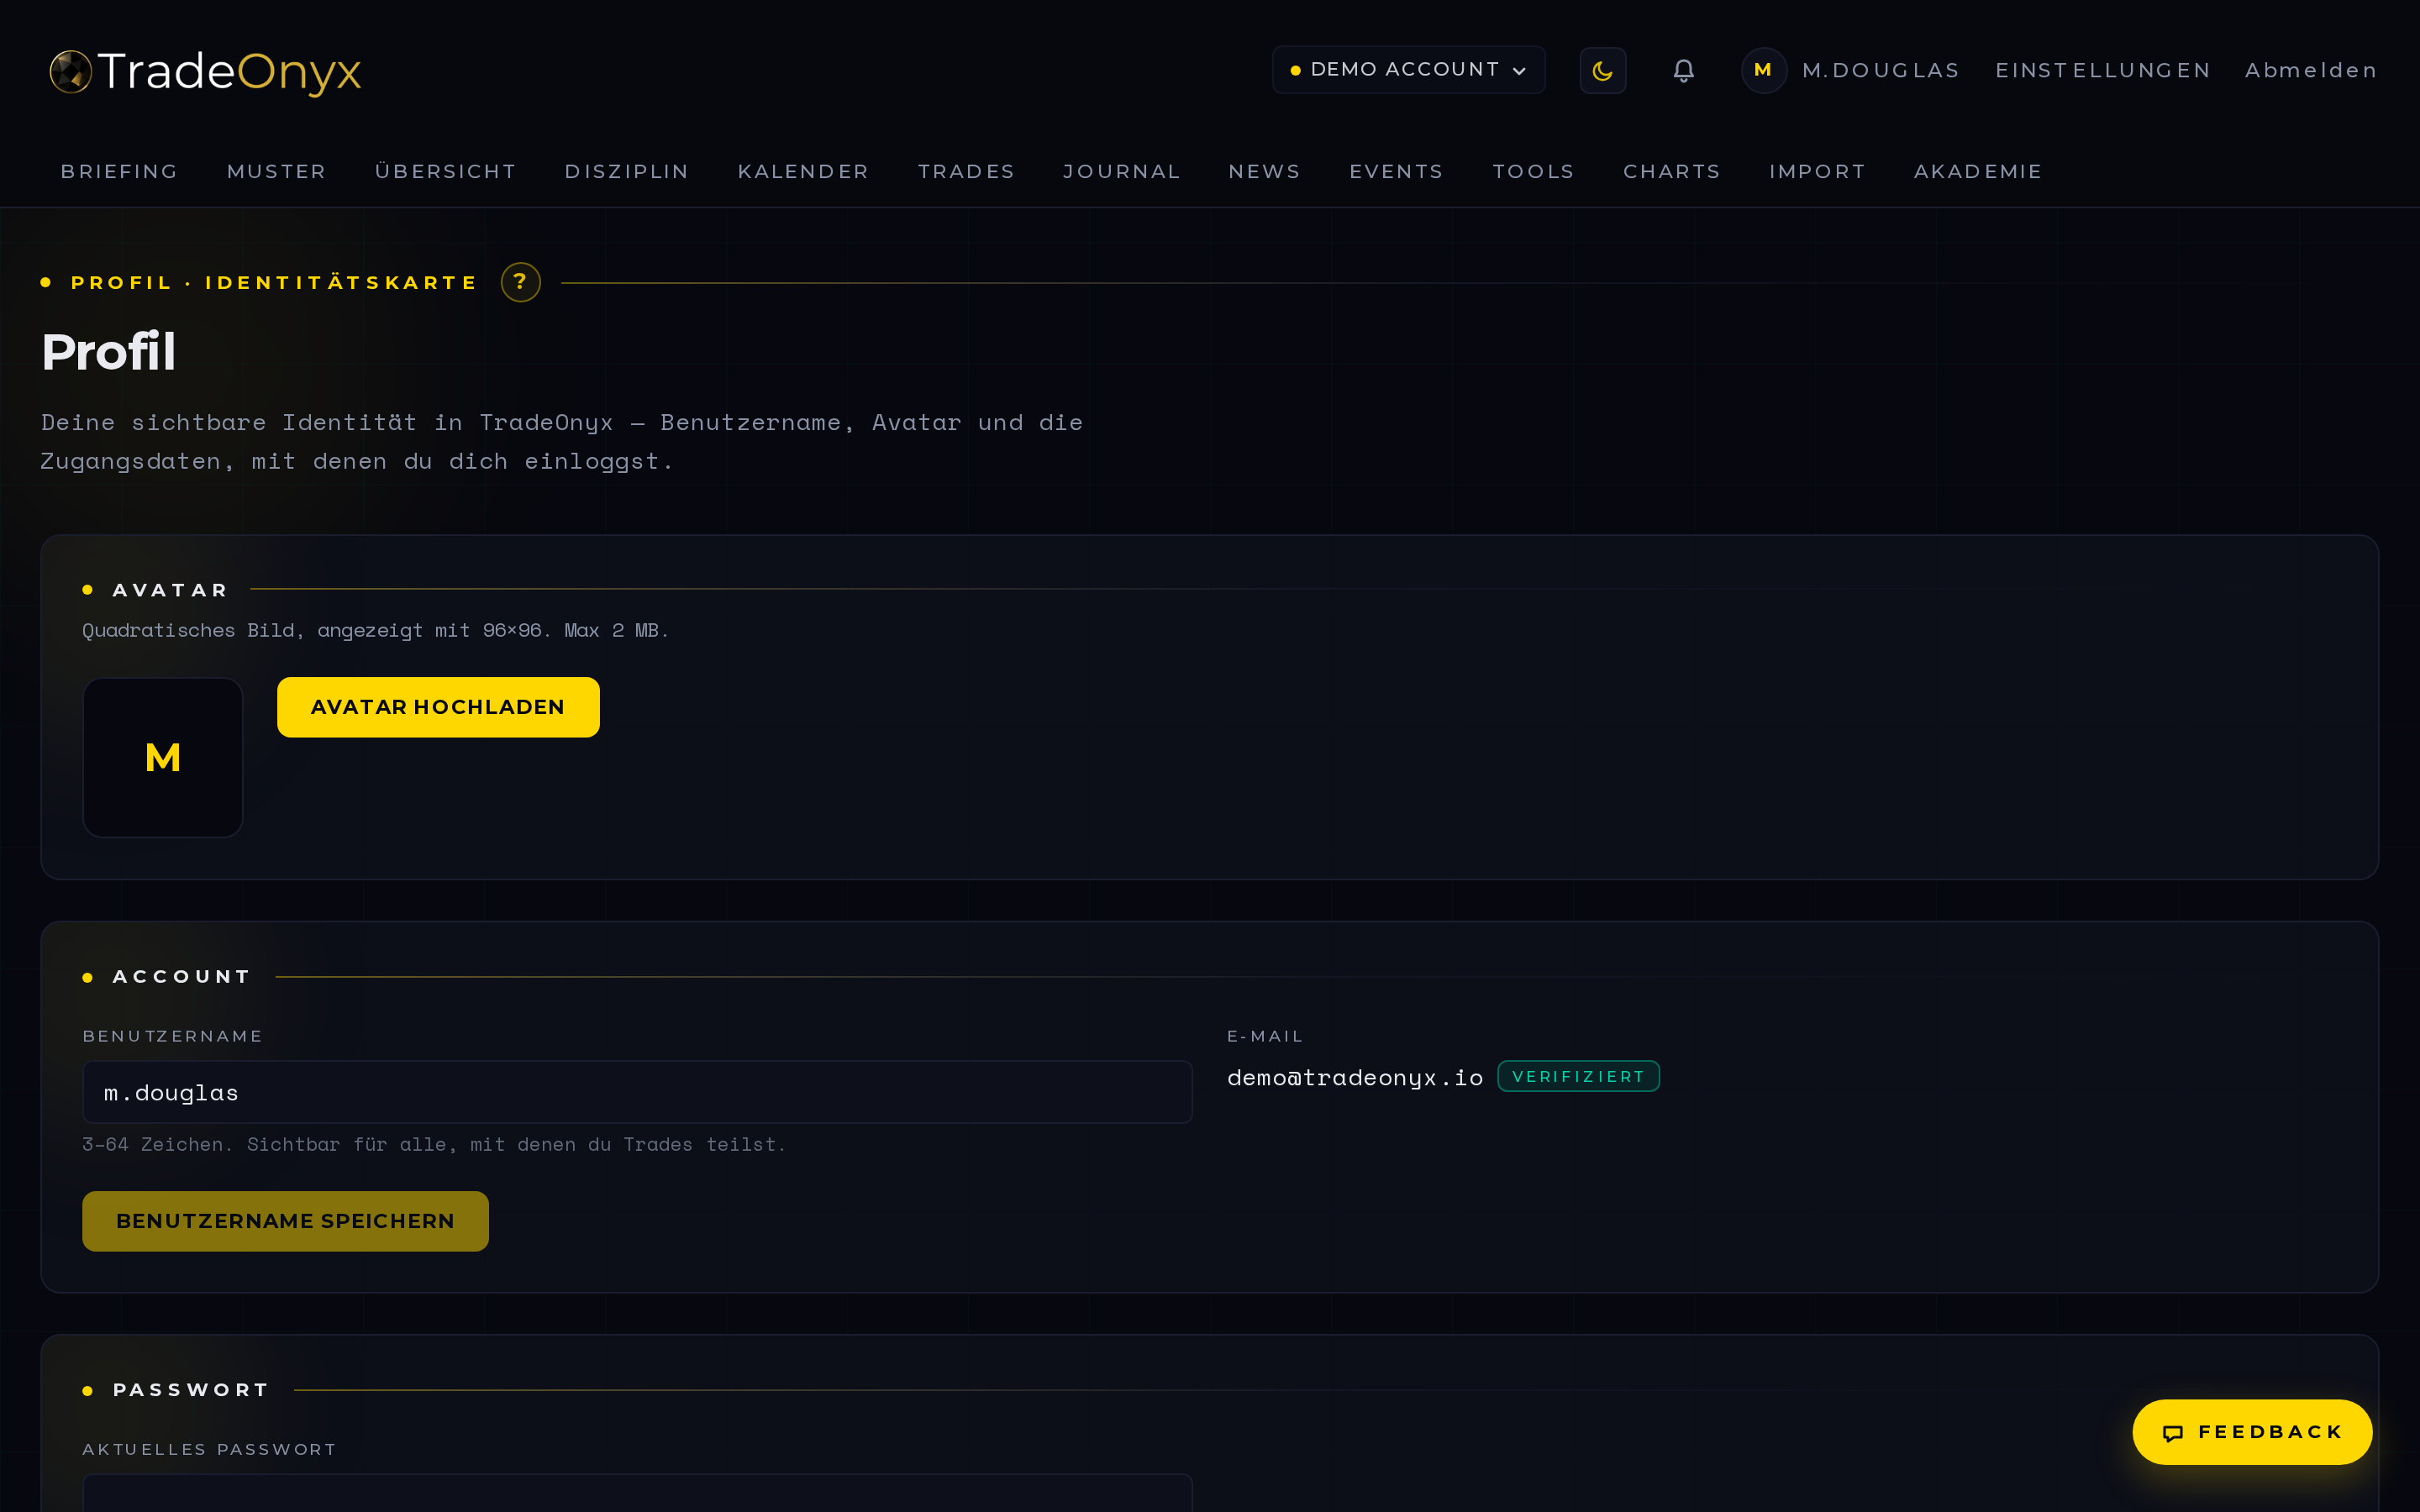Screen dimensions: 2420x1512
Task: Click the email demo@tradeonyx.io
Action: click(1354, 1077)
